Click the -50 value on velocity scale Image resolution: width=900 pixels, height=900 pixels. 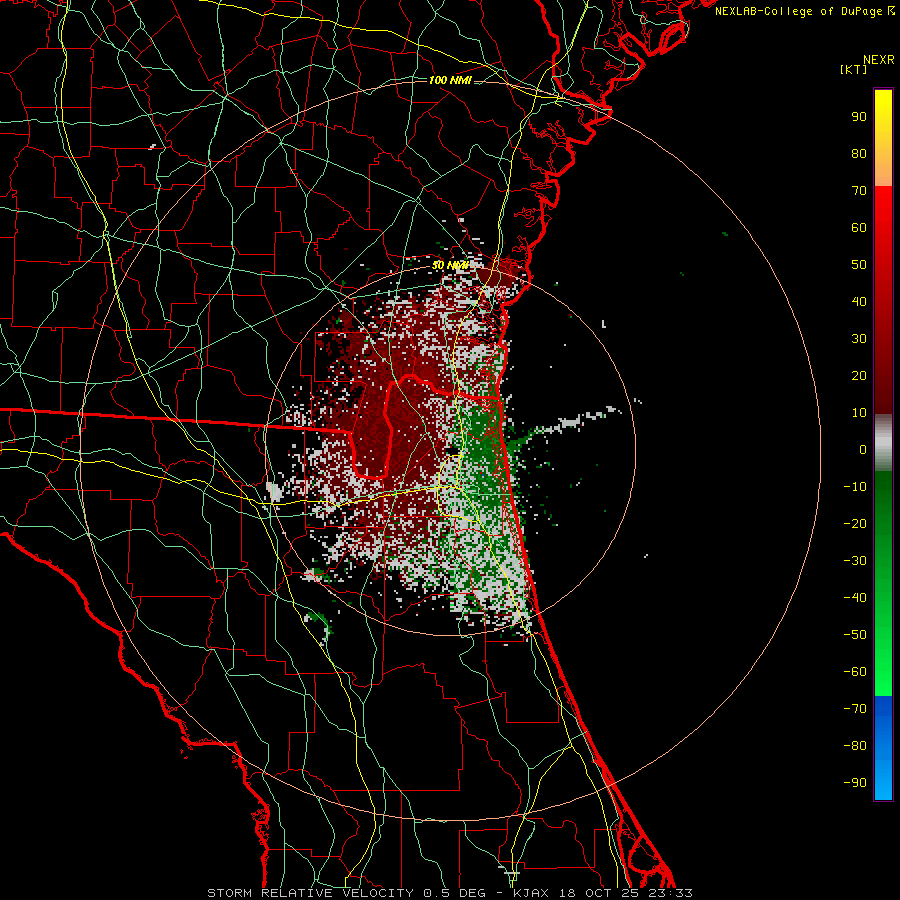click(855, 635)
